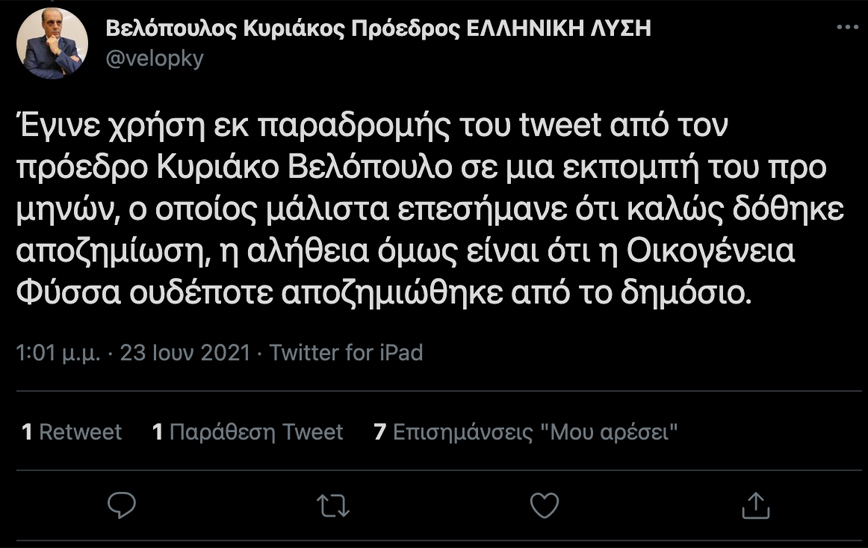Click the Twitter for iPad source label
The height and width of the screenshot is (548, 868).
point(347,353)
